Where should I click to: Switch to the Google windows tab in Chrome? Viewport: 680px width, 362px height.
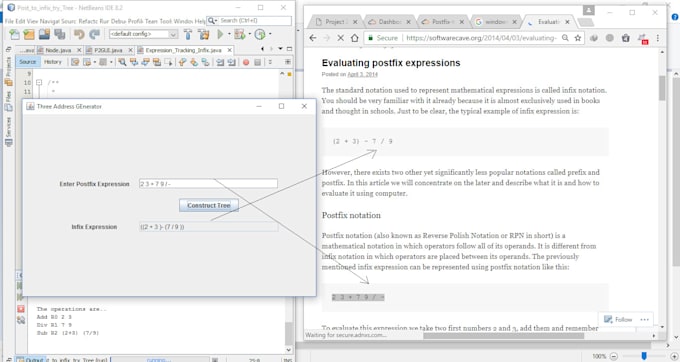pyautogui.click(x=495, y=21)
